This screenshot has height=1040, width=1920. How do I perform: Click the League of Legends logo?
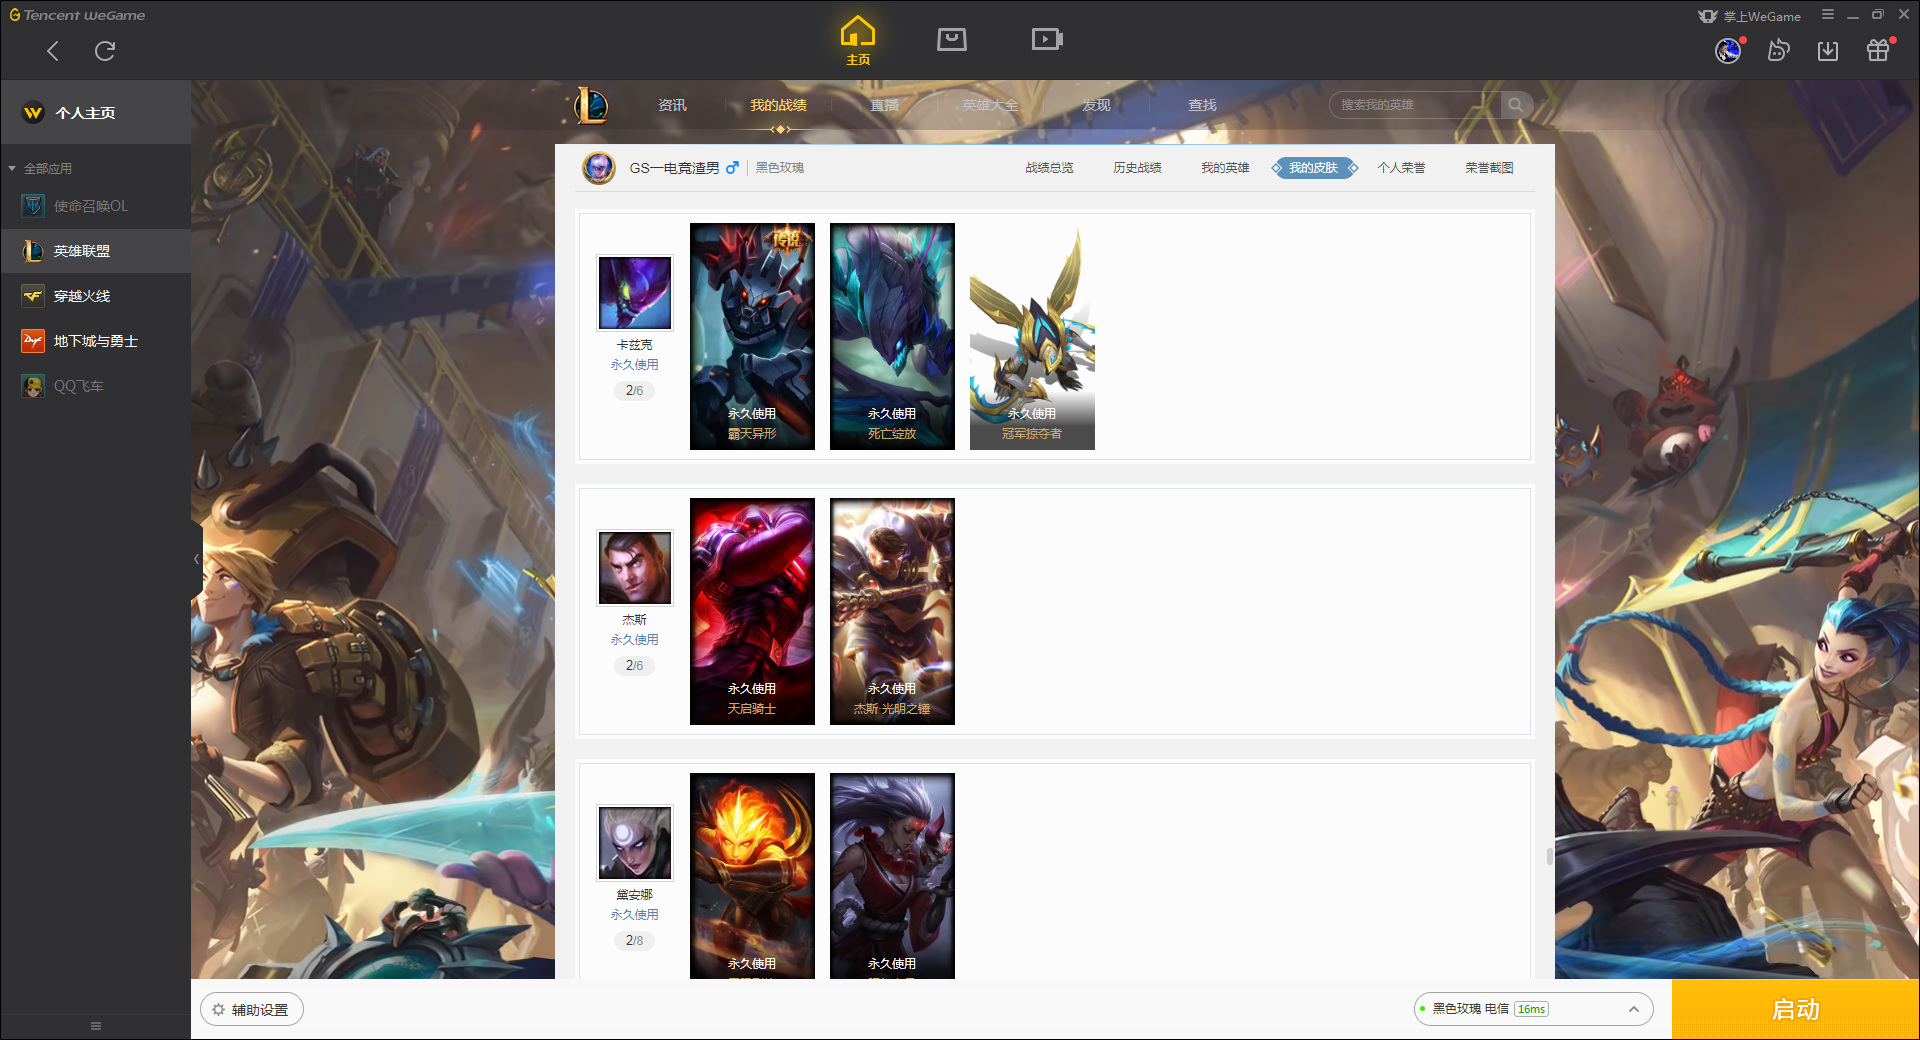tap(591, 105)
